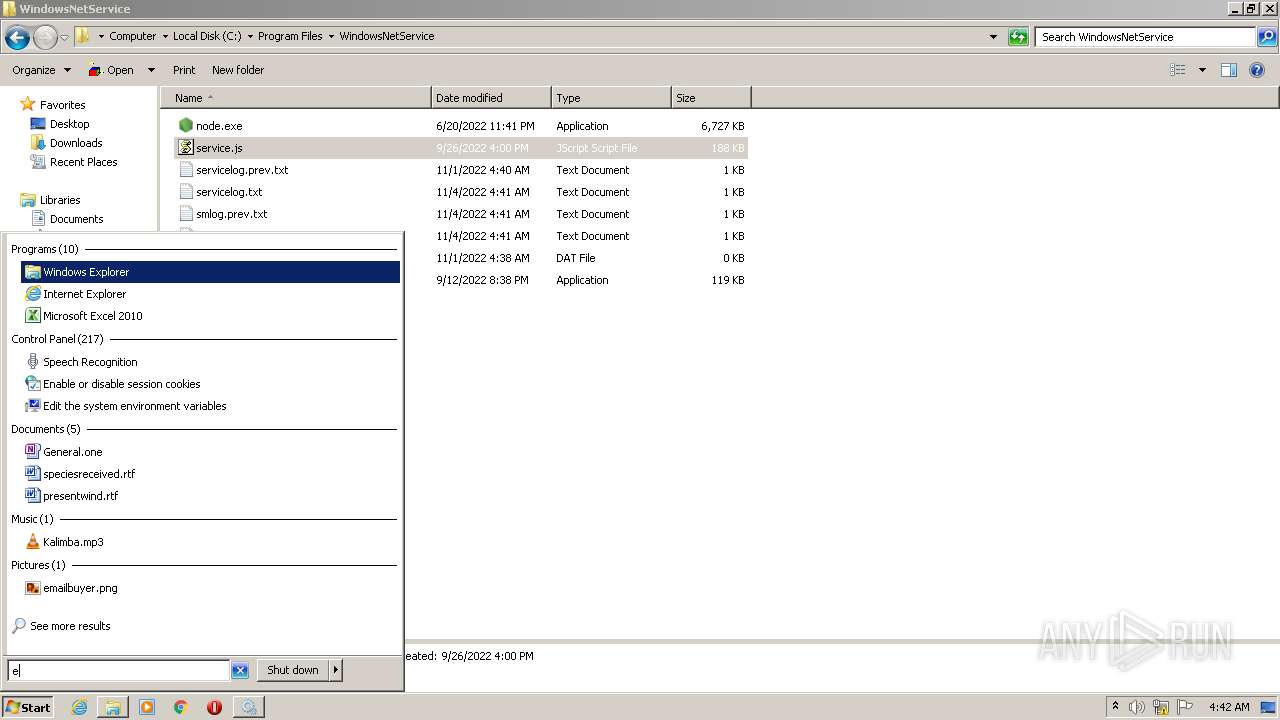
Task: Create a New folder
Action: 238,70
